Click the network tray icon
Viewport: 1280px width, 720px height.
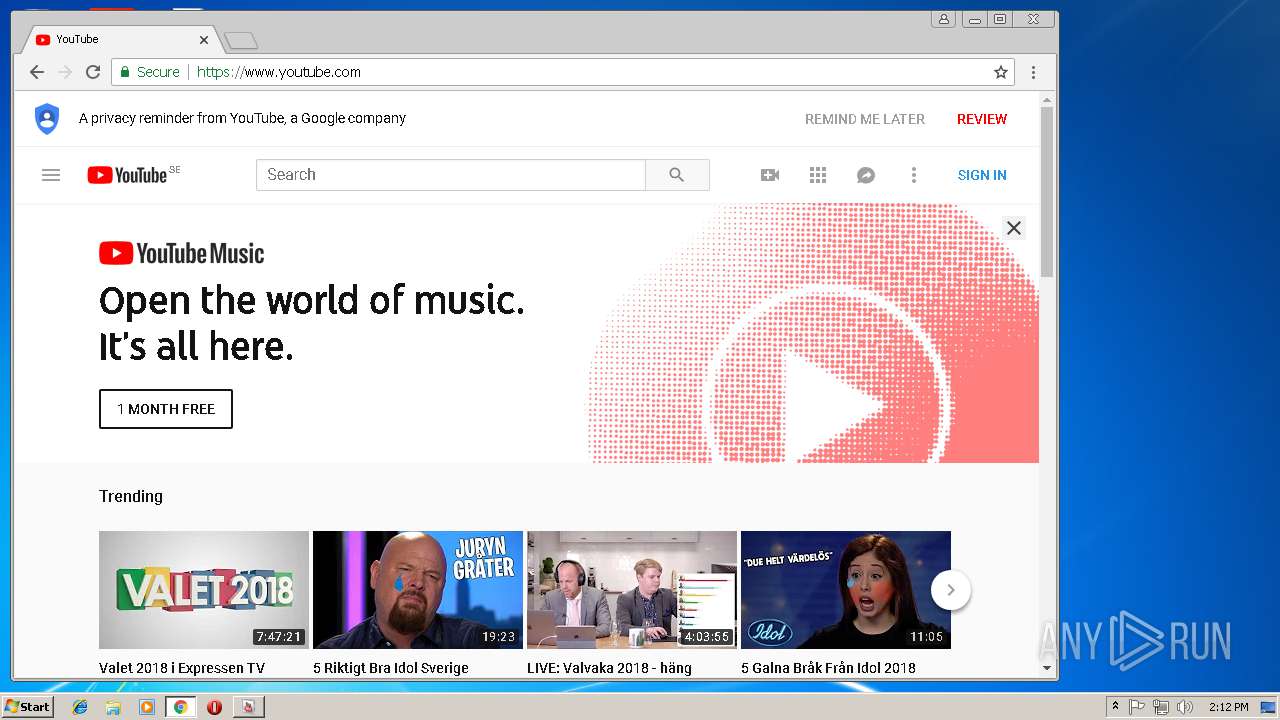[x=1160, y=707]
